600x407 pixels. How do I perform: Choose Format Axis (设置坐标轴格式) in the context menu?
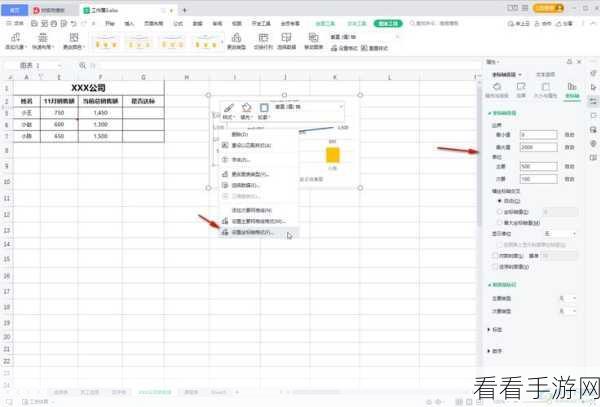(x=258, y=232)
